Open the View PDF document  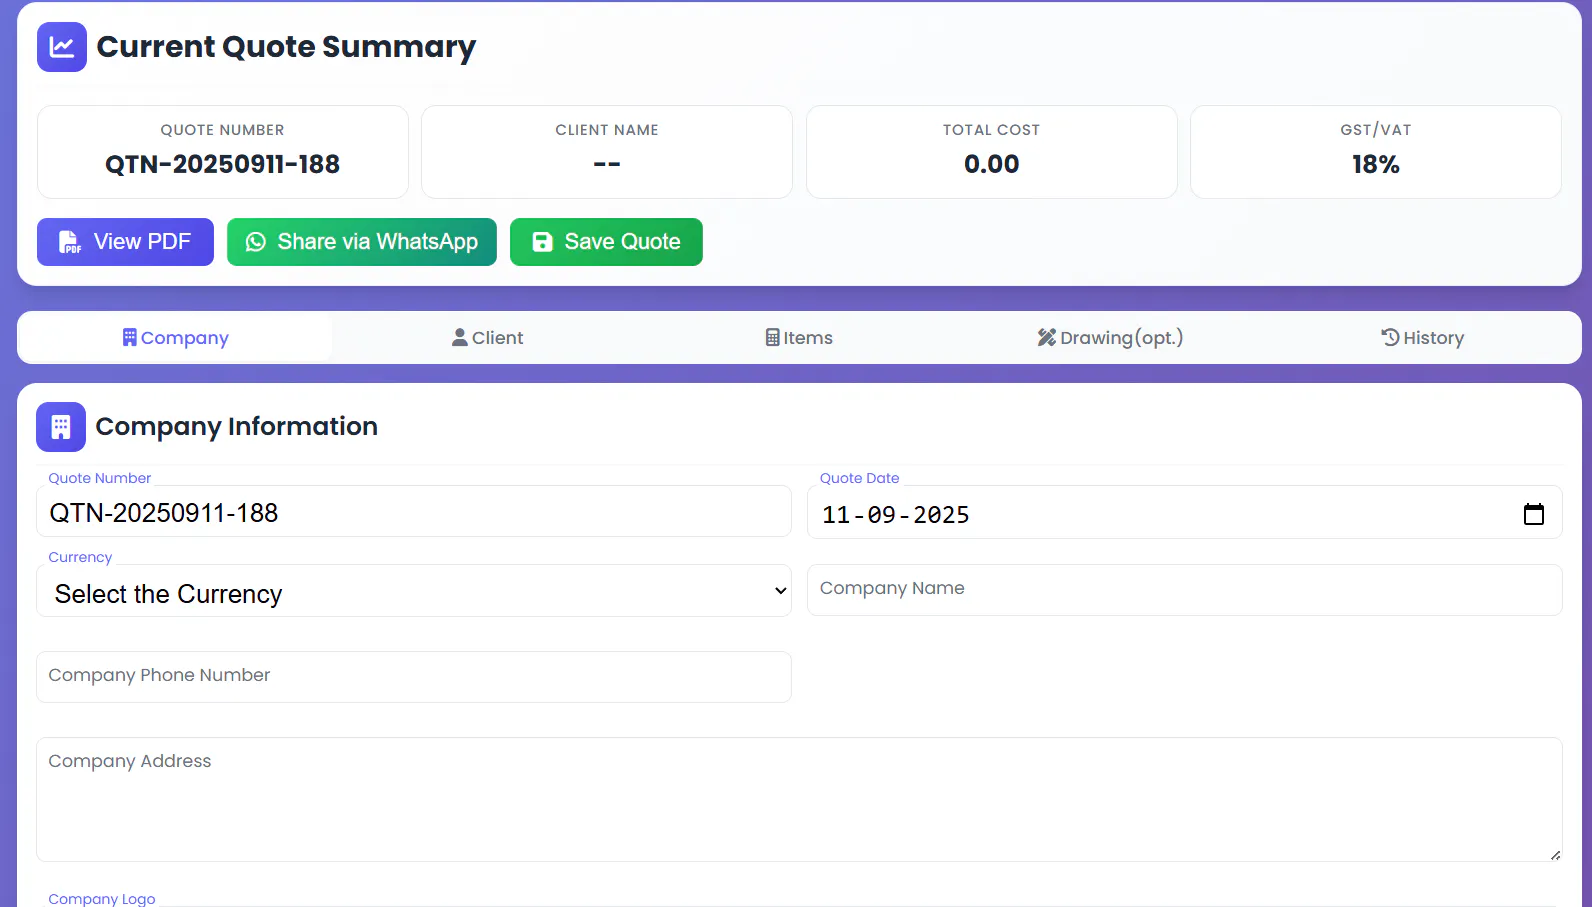click(x=125, y=242)
